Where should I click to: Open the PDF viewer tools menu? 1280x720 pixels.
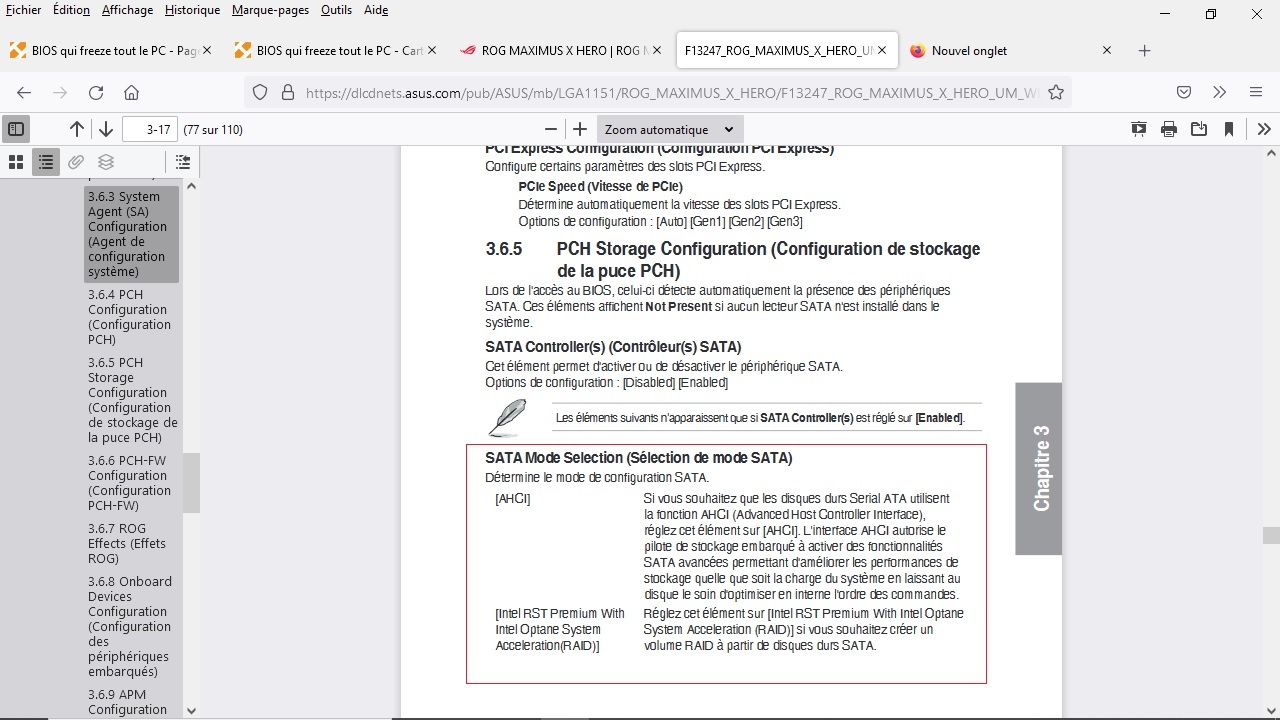tap(1264, 129)
